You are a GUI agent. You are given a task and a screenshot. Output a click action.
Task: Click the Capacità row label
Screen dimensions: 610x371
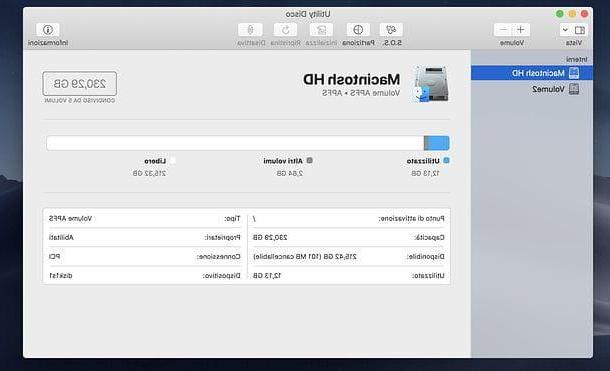429,237
